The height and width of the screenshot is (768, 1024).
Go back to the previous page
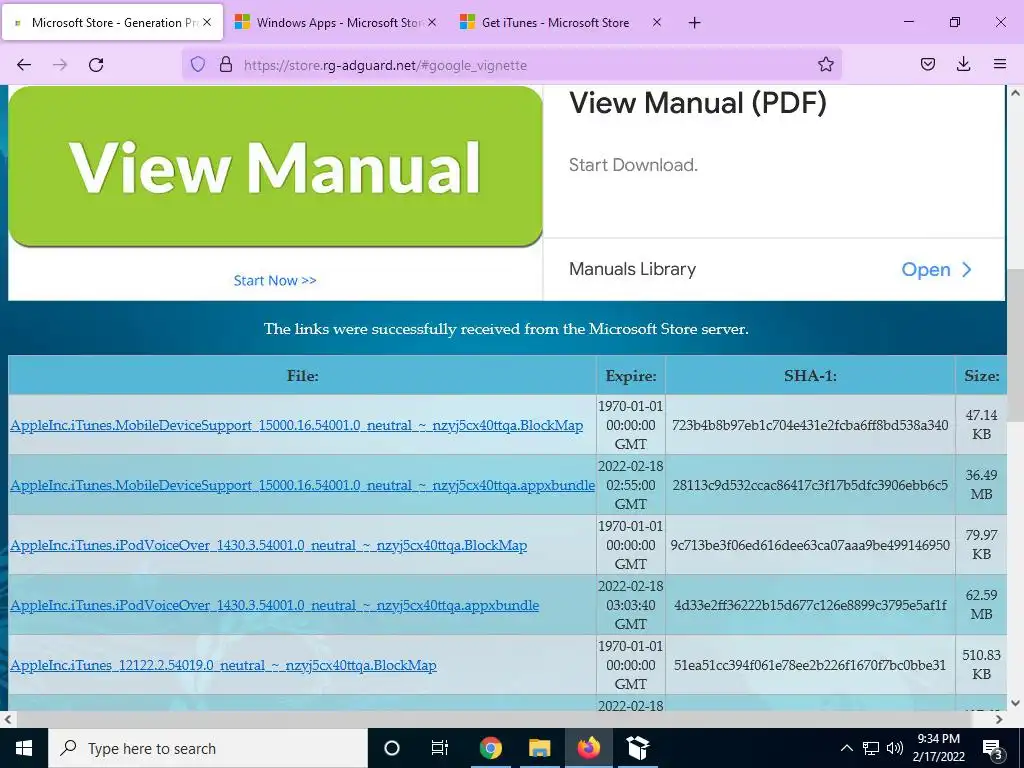click(x=24, y=65)
